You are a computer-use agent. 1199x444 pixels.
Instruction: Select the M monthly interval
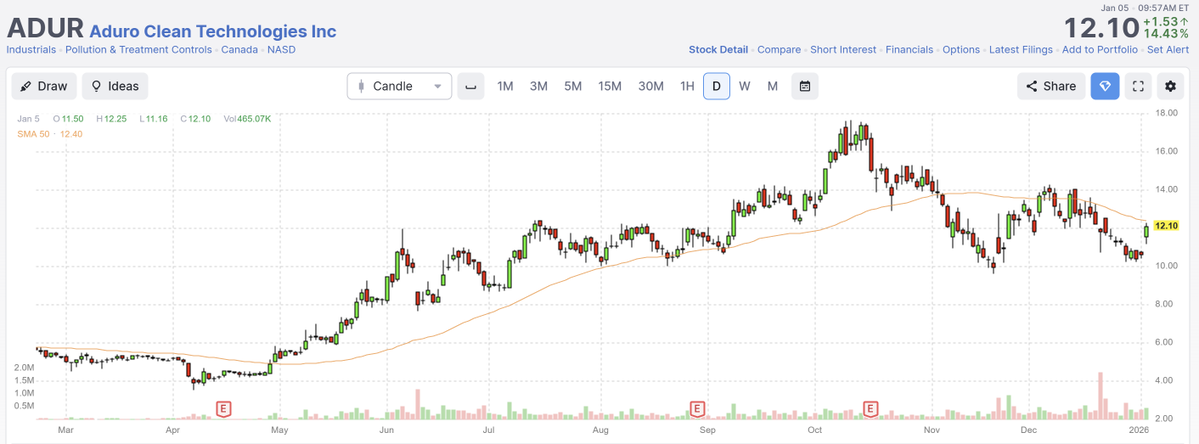tap(772, 86)
